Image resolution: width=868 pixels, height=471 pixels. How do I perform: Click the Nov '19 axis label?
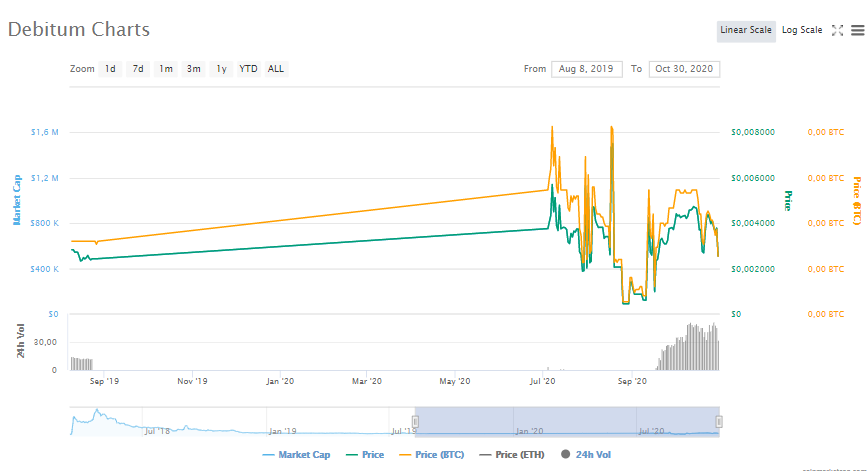192,381
